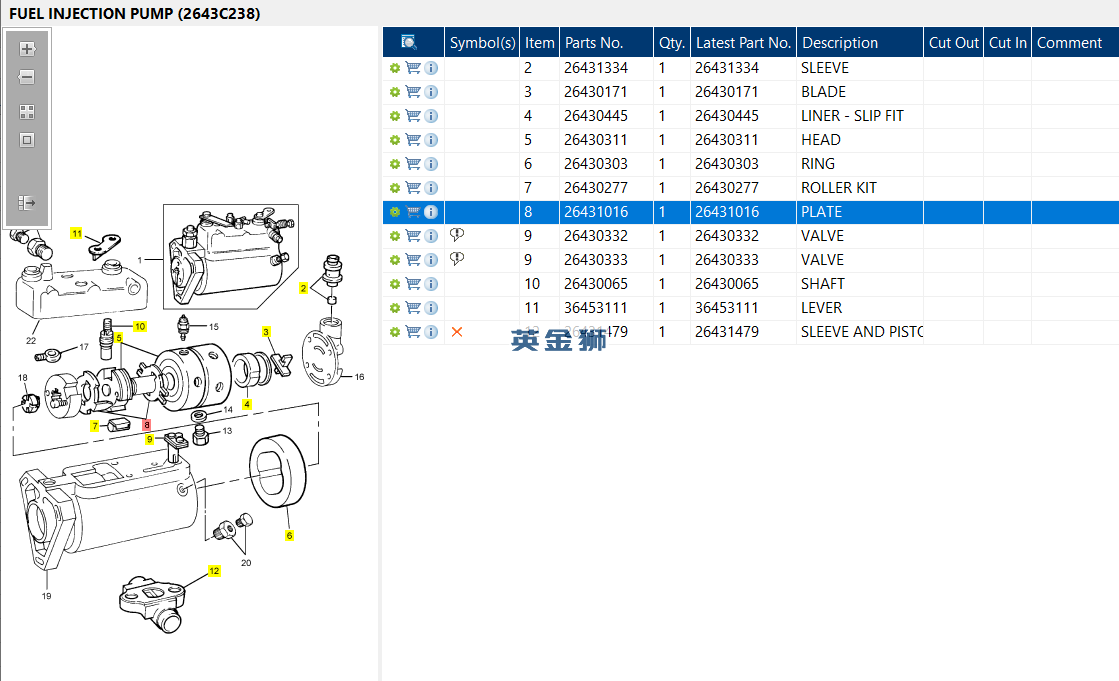Add SLEEVE 26431334 to cart
This screenshot has height=681, width=1119.
[412, 68]
